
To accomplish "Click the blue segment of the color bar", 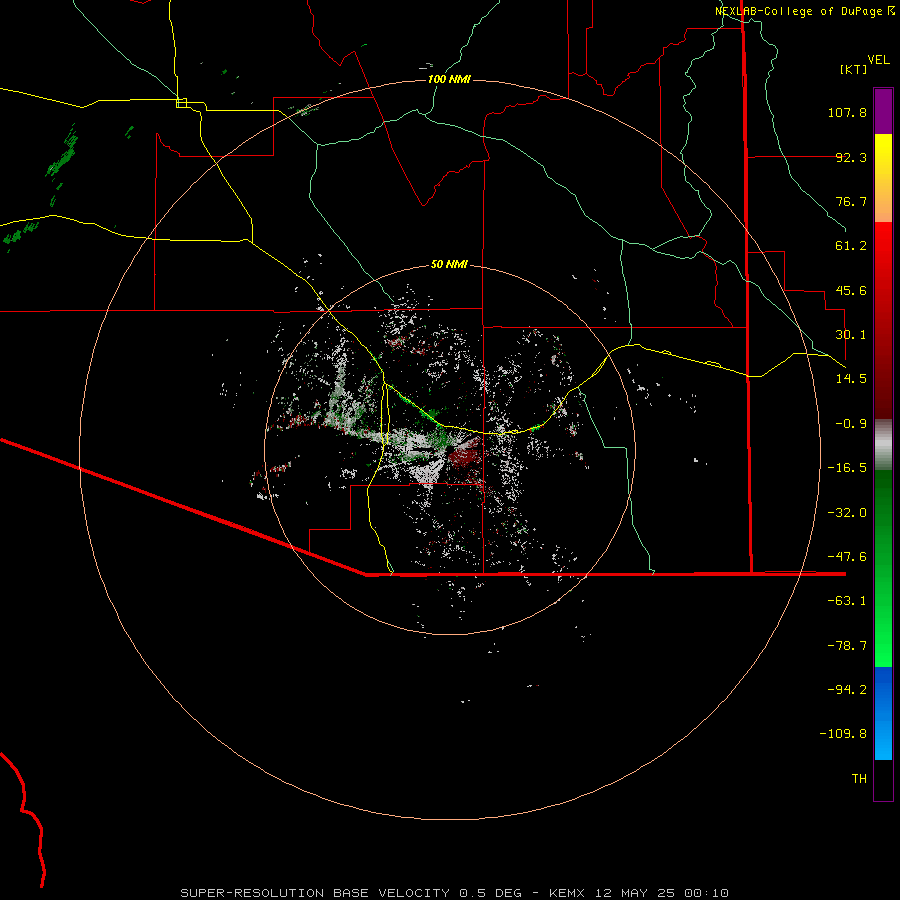I will pyautogui.click(x=883, y=713).
